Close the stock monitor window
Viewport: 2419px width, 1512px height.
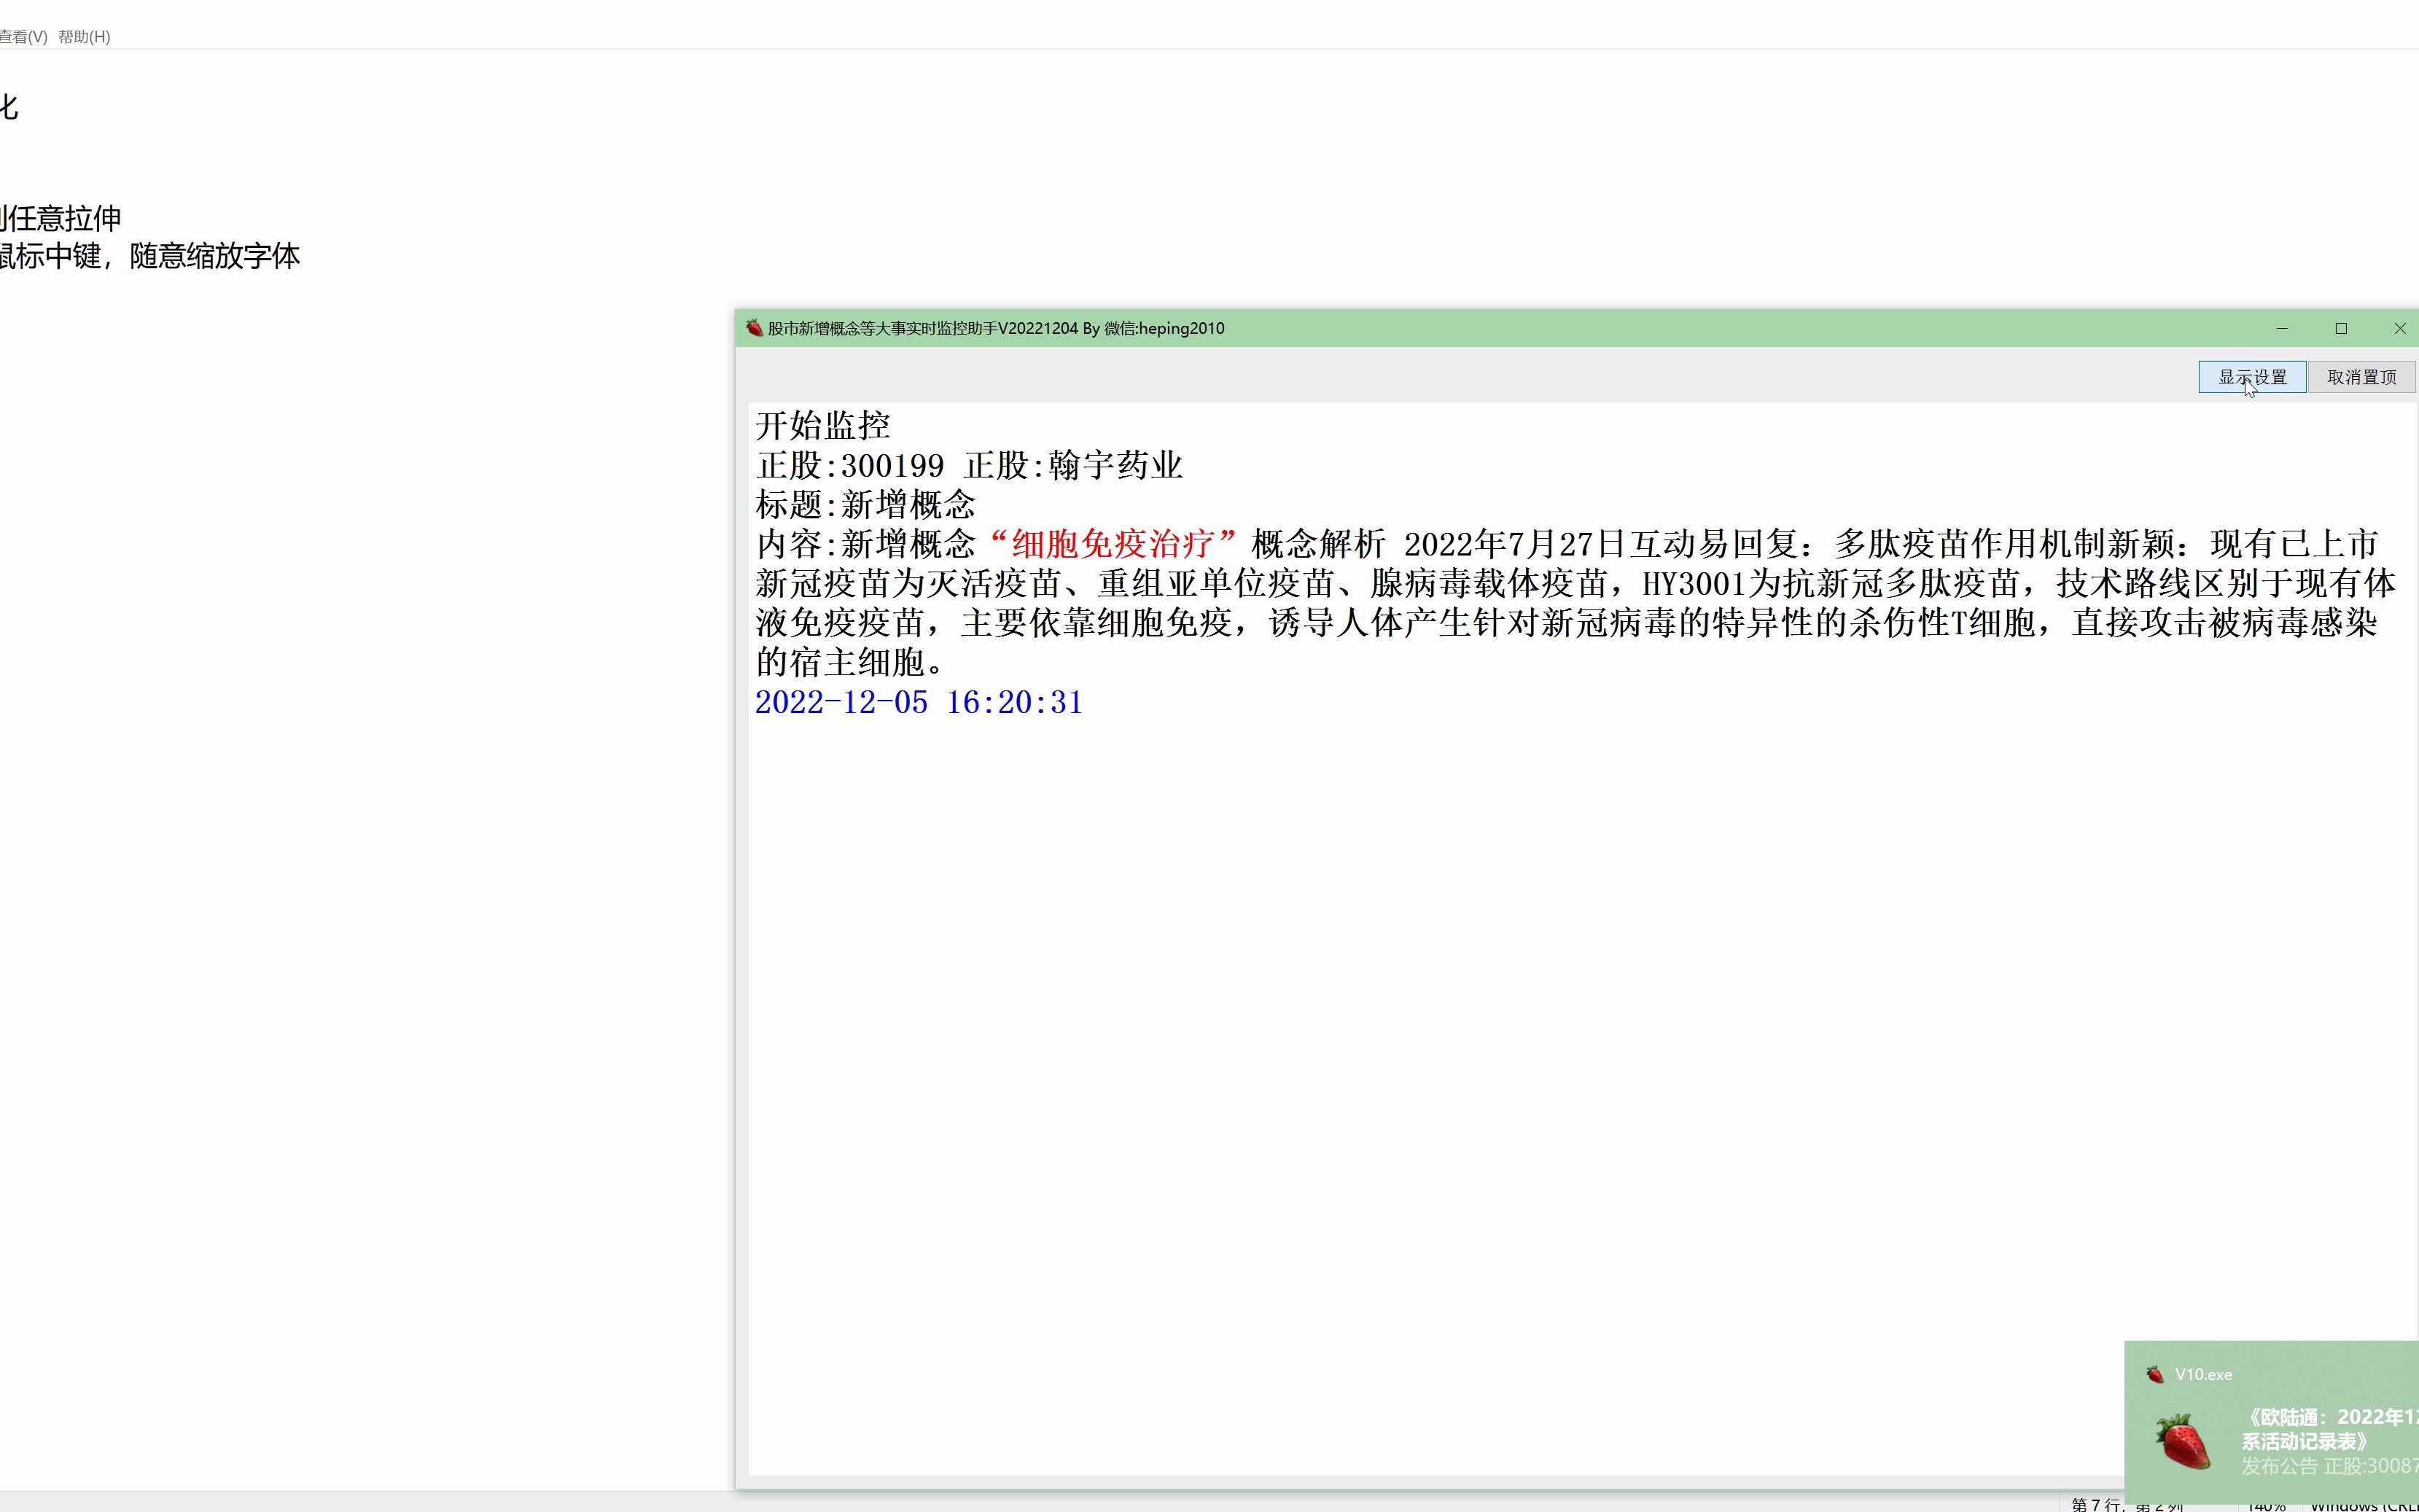click(2399, 328)
